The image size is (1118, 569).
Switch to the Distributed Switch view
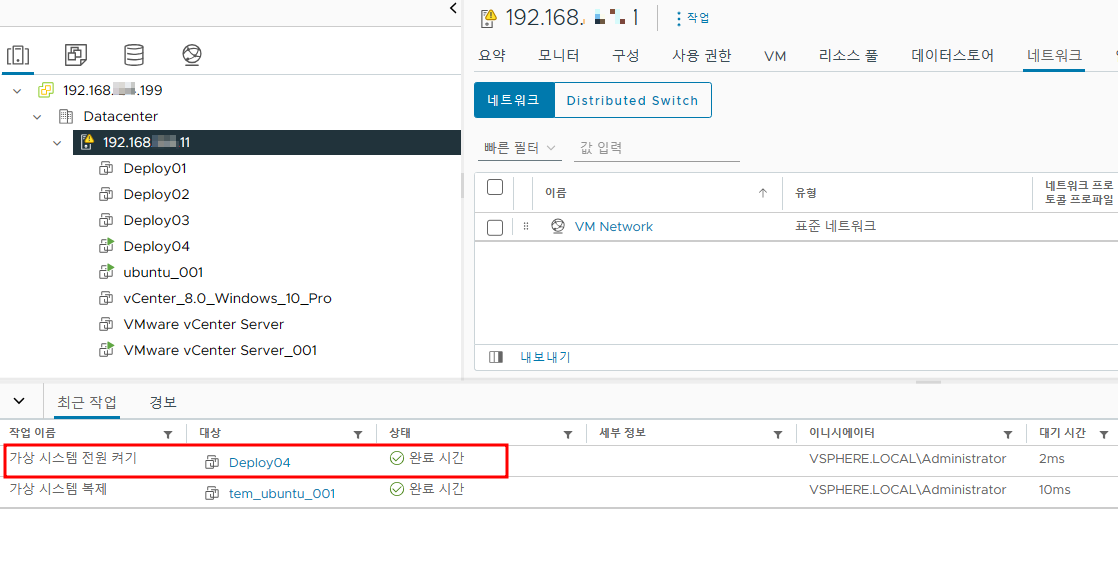632,101
